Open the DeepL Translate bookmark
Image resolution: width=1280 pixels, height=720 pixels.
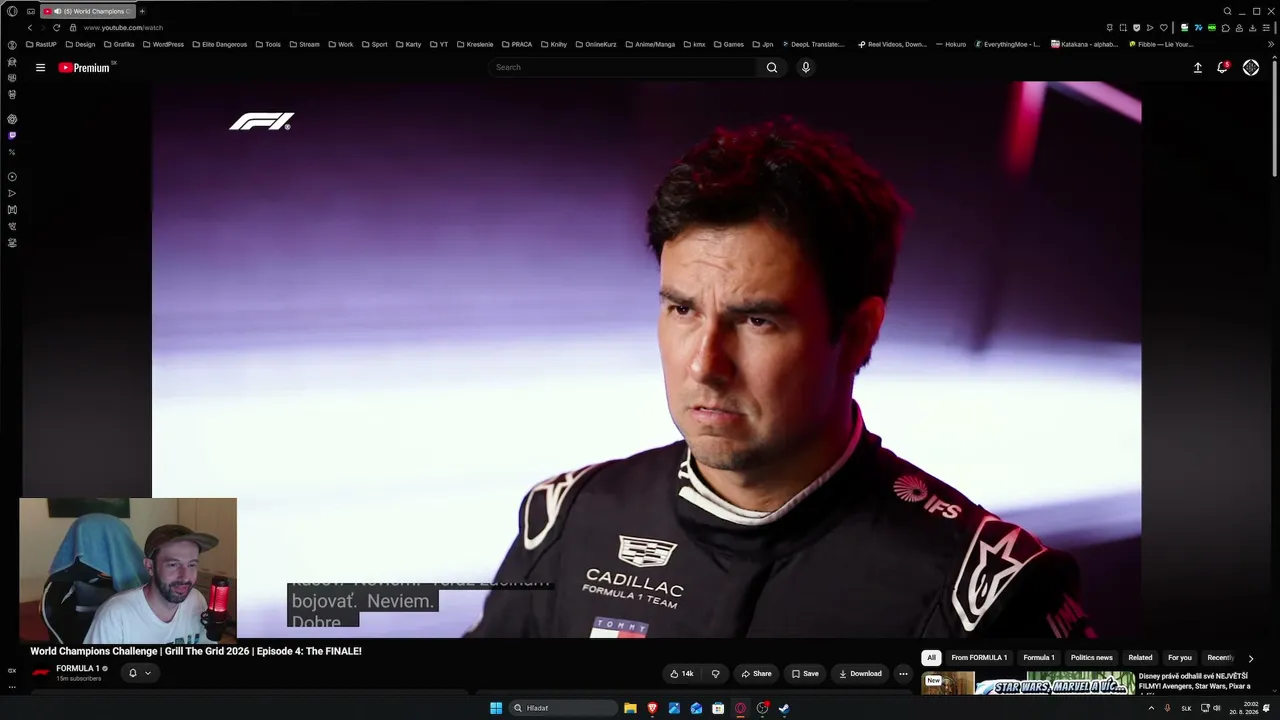click(813, 44)
